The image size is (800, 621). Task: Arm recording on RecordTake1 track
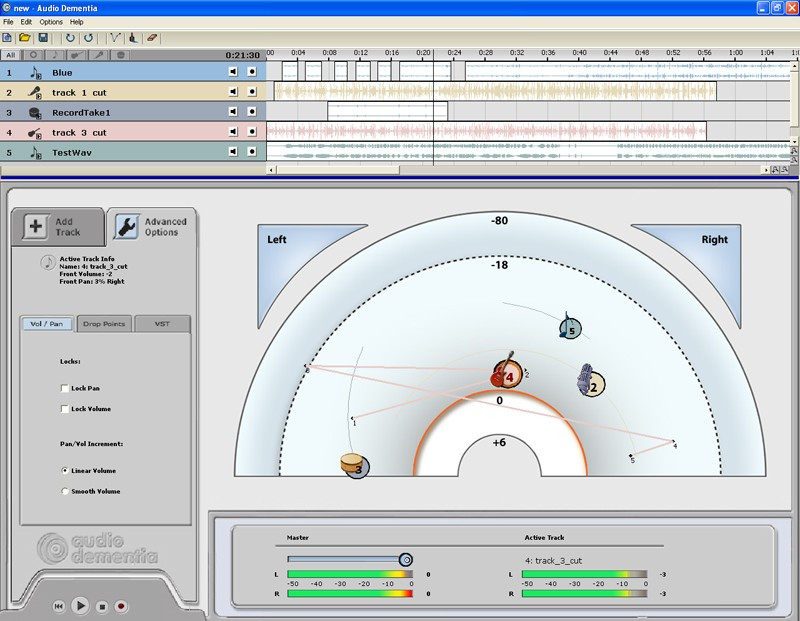click(252, 112)
